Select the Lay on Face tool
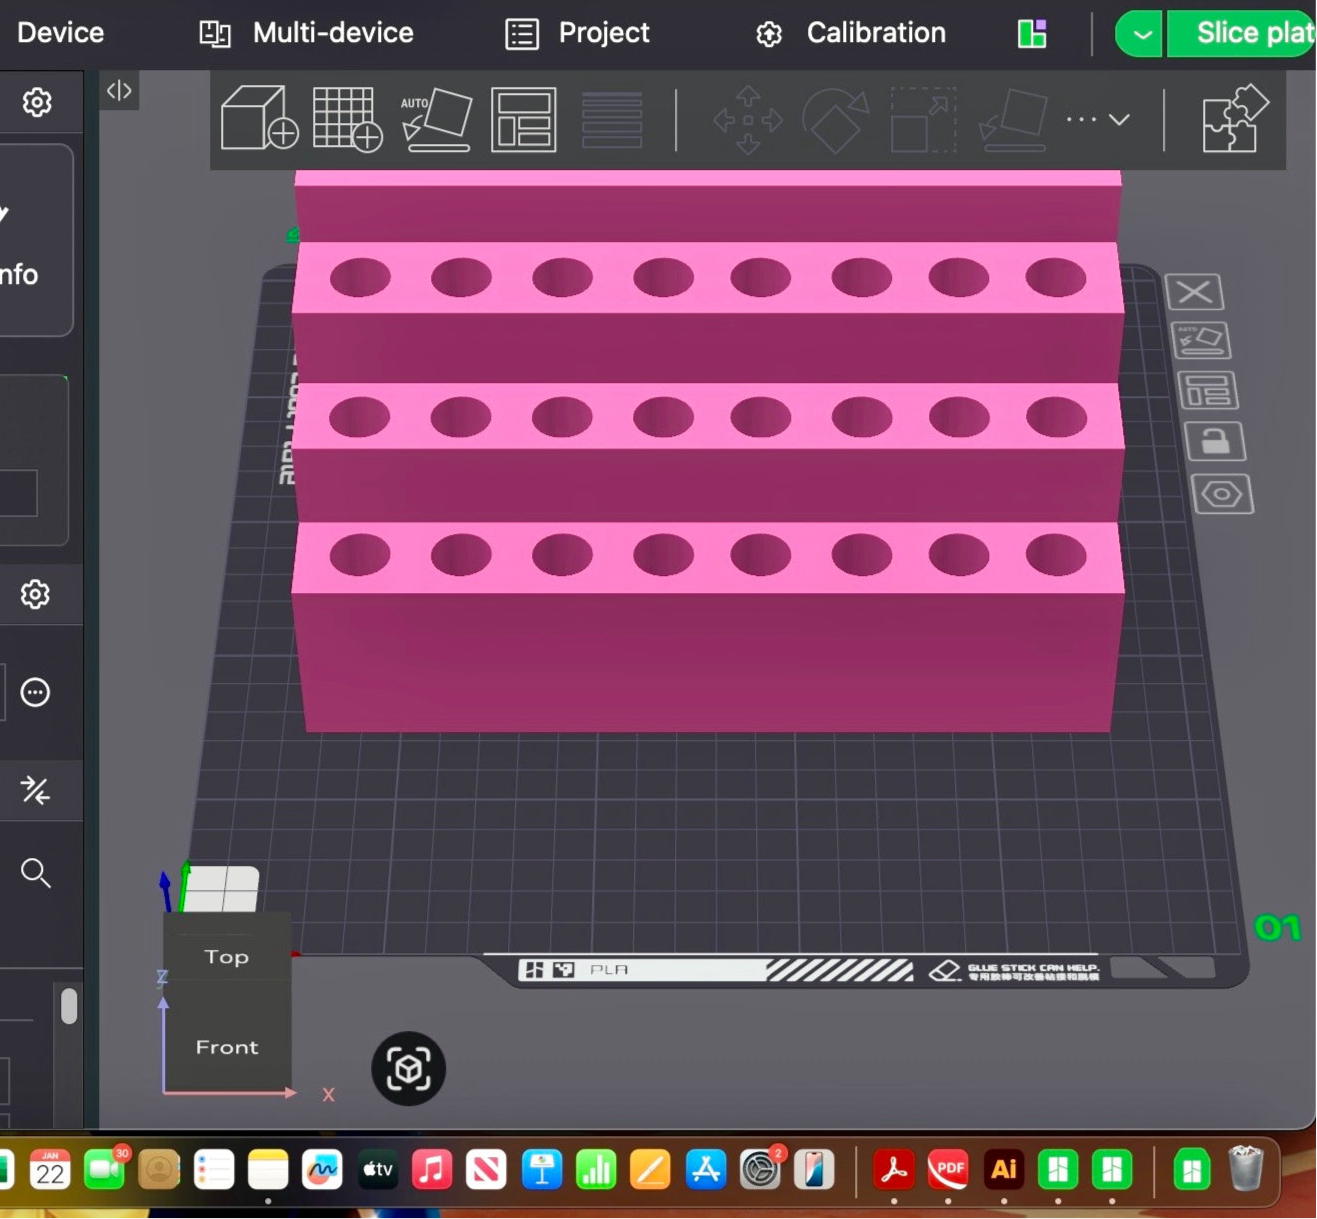The height and width of the screenshot is (1219, 1317). (1013, 120)
